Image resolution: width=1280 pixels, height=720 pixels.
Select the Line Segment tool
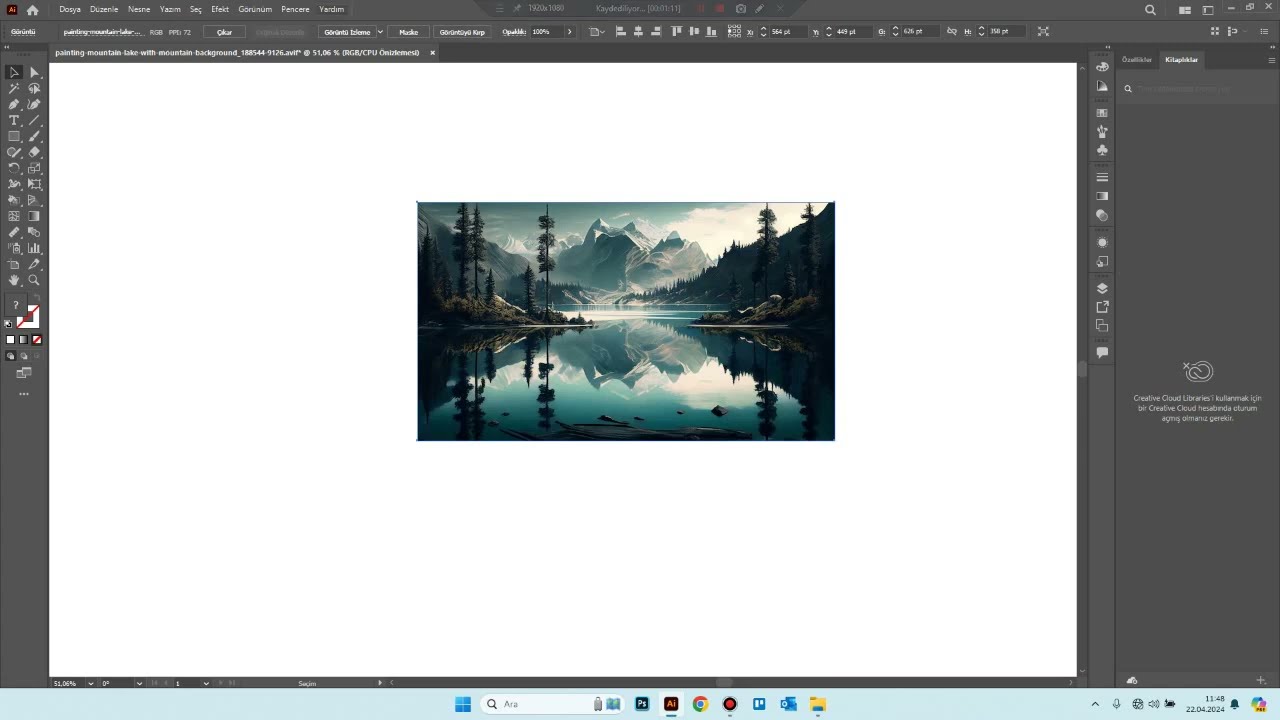click(x=34, y=120)
